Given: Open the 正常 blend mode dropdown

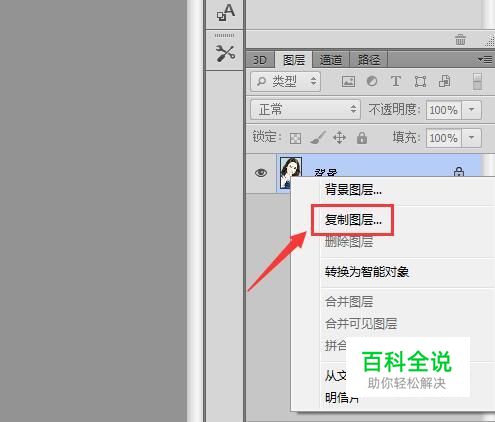Looking at the screenshot, I should point(305,109).
